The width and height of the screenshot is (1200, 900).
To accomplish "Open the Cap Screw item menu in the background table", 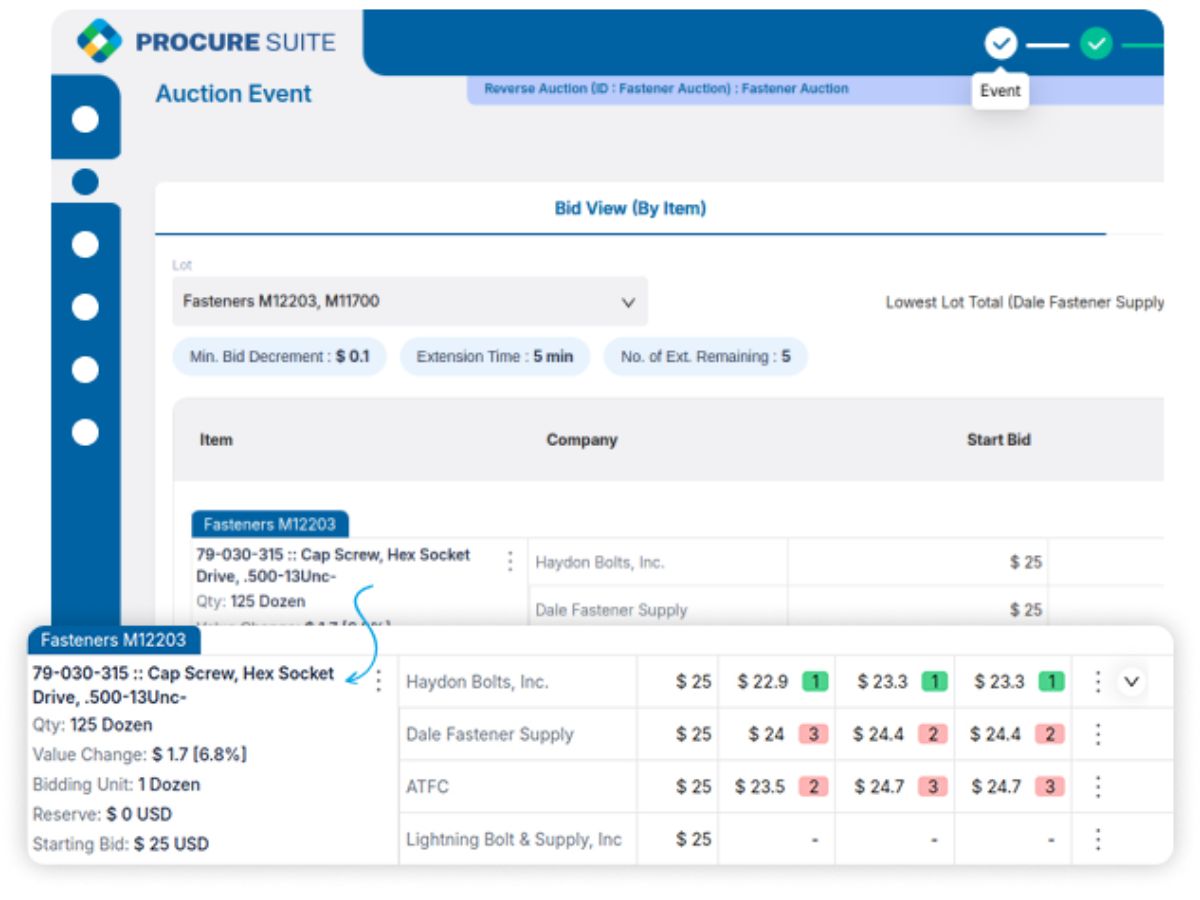I will pyautogui.click(x=510, y=561).
